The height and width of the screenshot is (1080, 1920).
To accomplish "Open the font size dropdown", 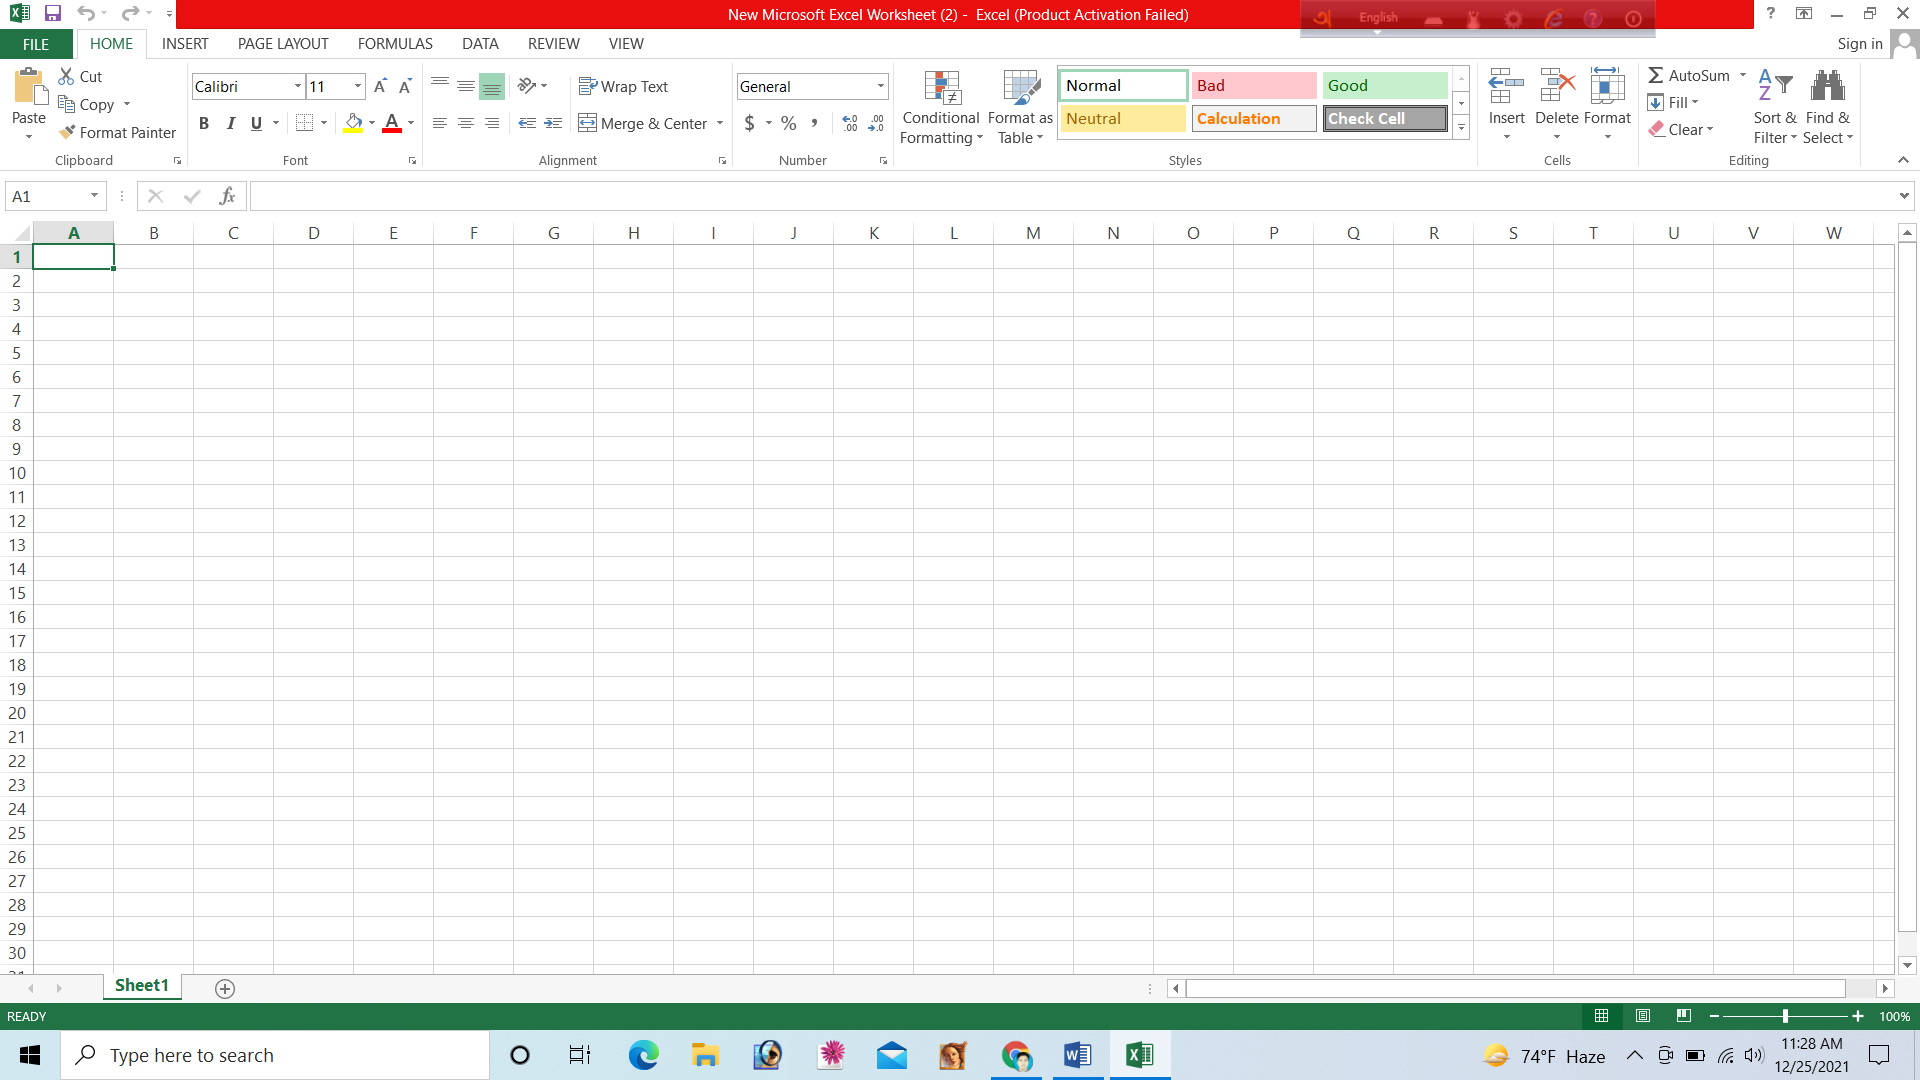I will pos(358,86).
